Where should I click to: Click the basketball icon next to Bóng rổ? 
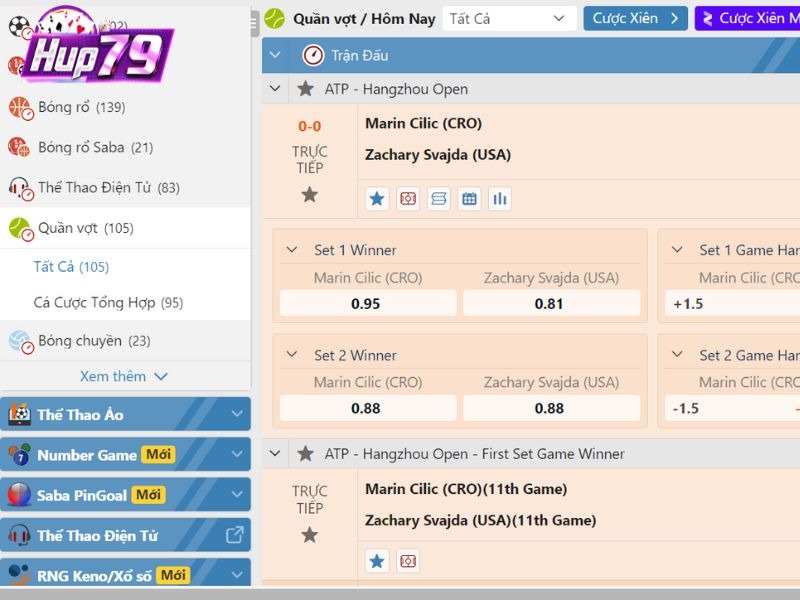[x=20, y=108]
